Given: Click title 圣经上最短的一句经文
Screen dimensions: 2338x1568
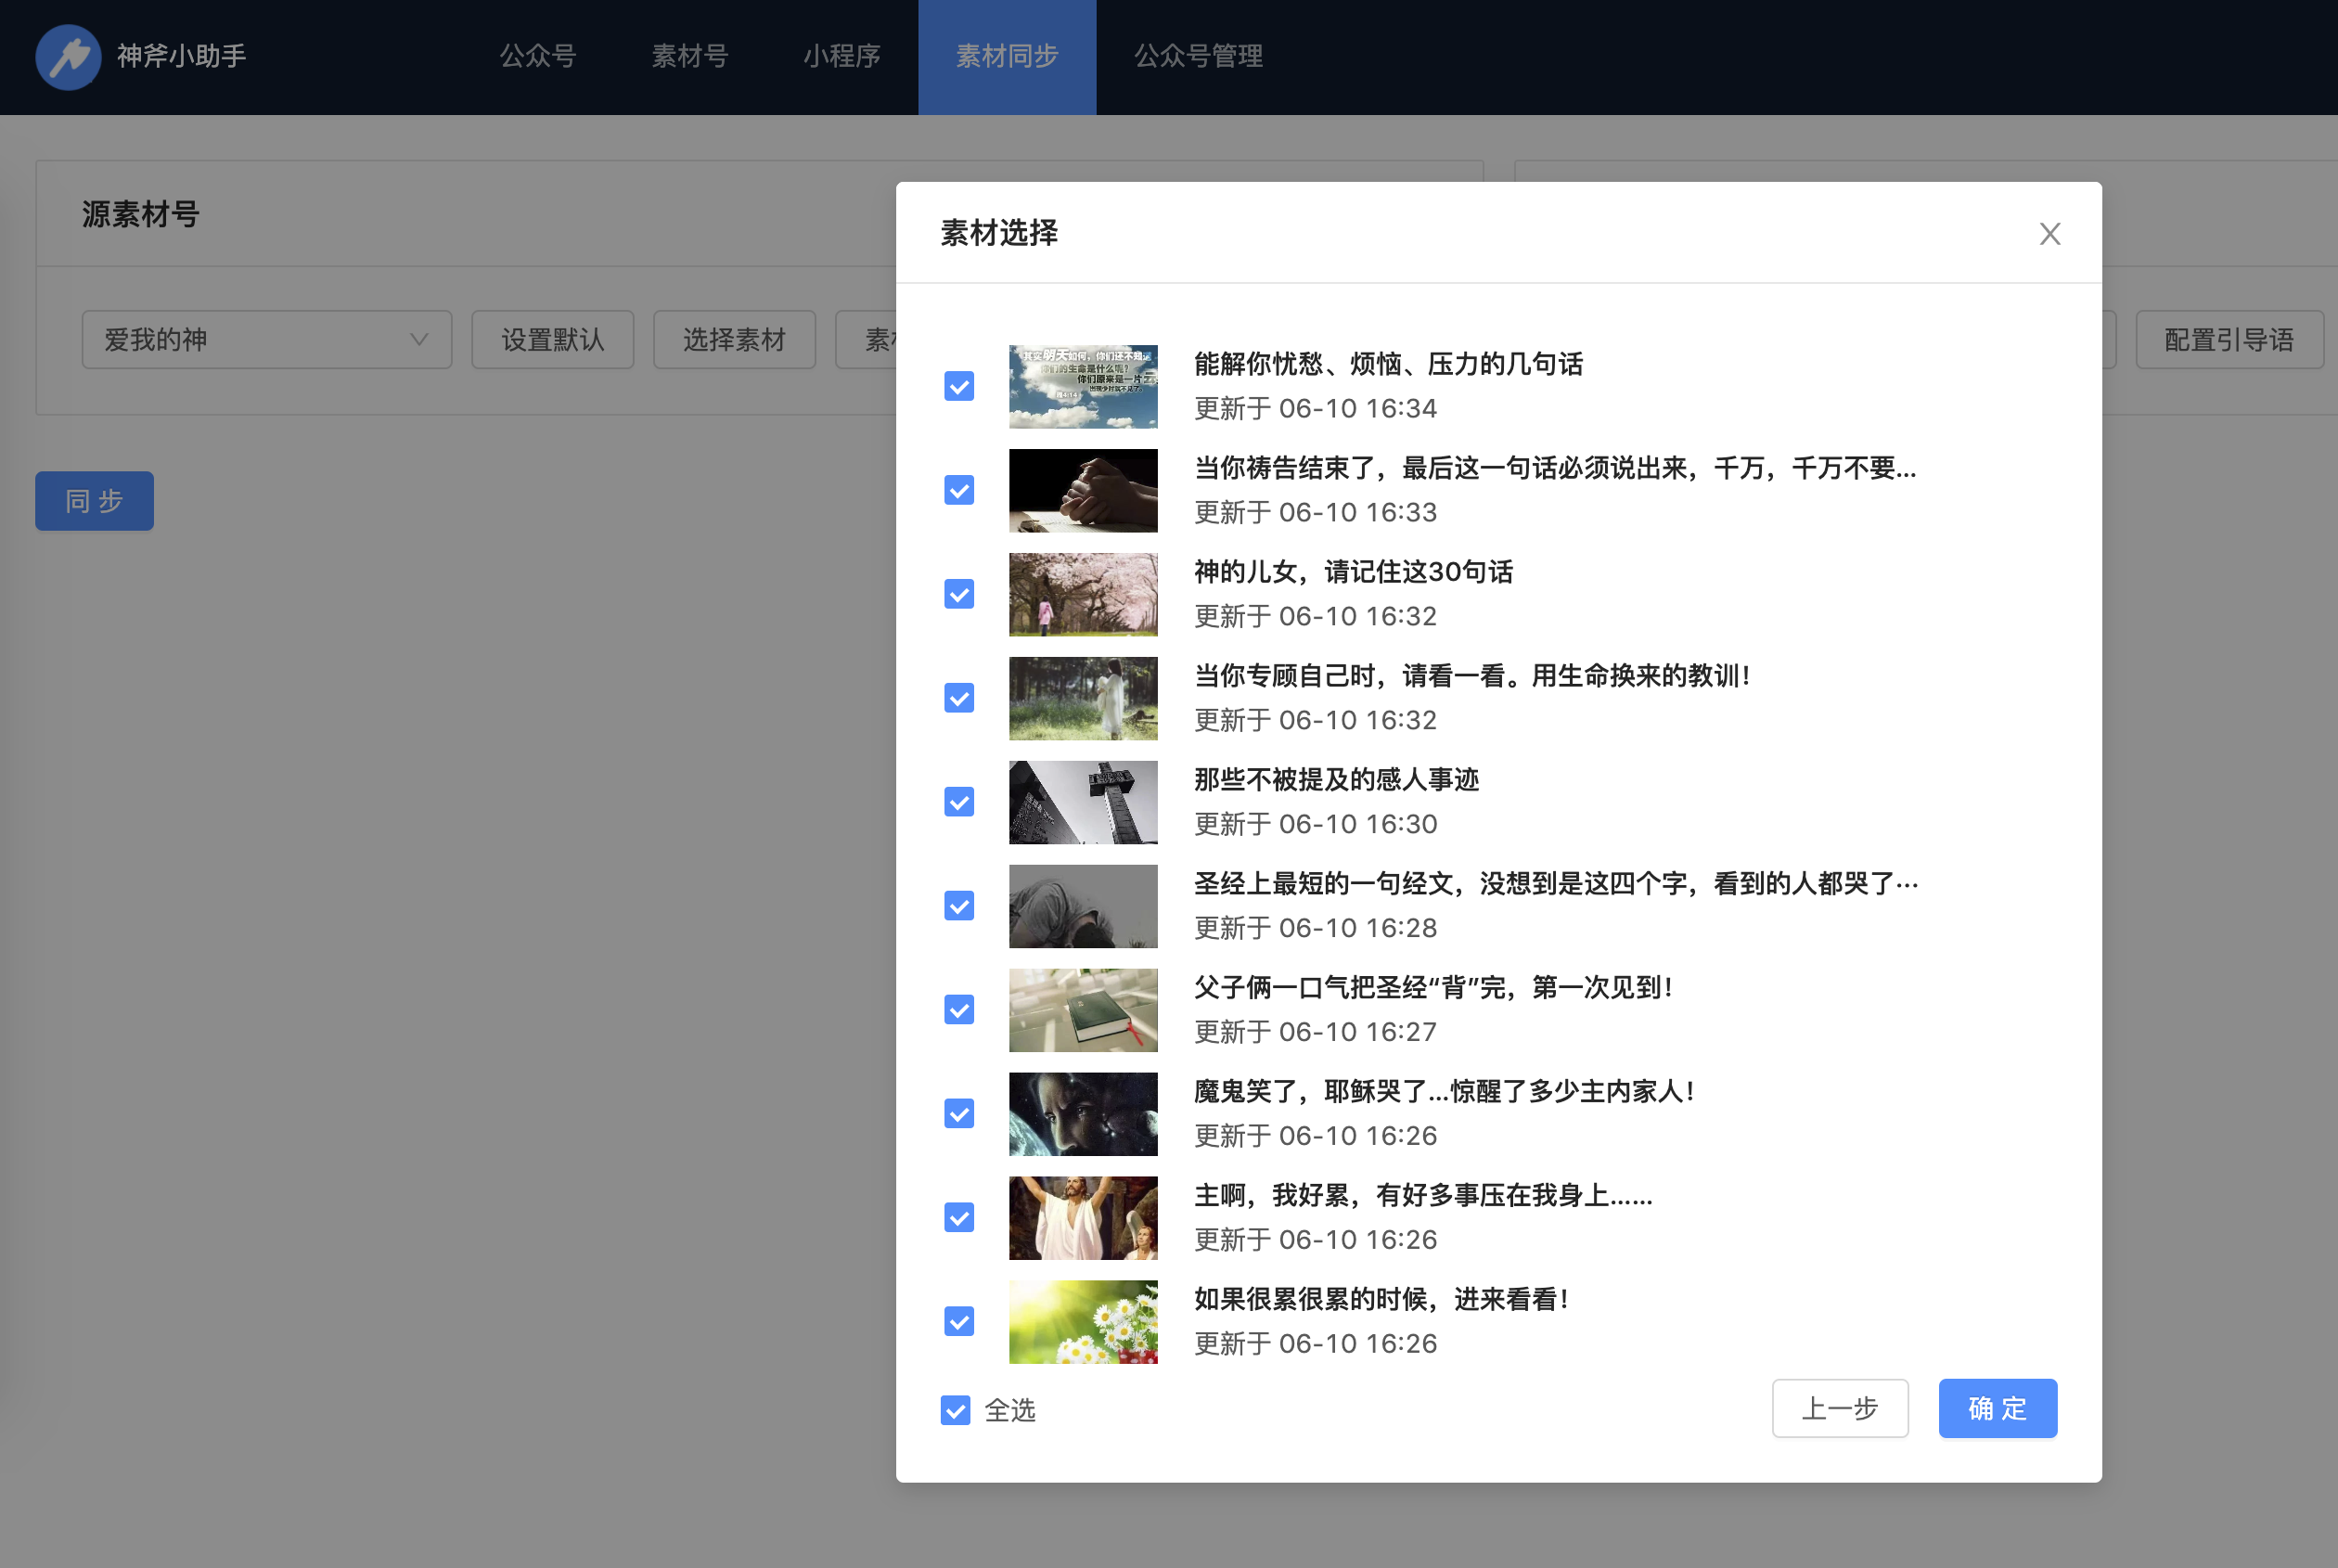Looking at the screenshot, I should [1556, 885].
